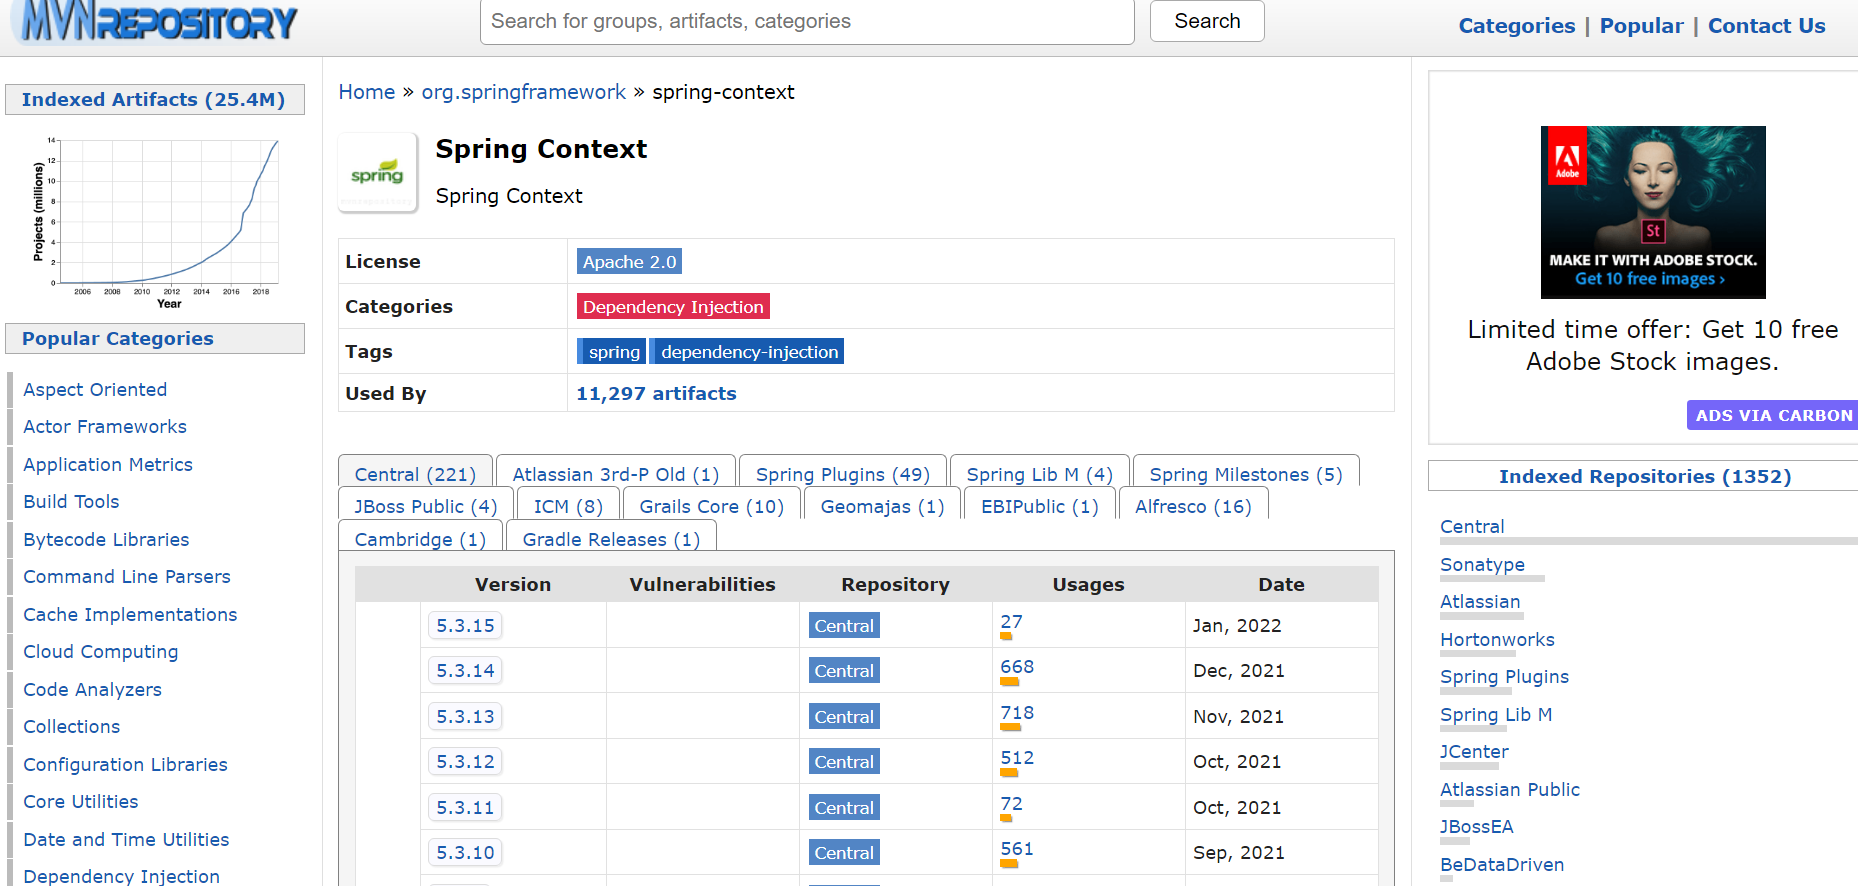1858x886 pixels.
Task: Open version 5.3.11
Action: pos(465,808)
